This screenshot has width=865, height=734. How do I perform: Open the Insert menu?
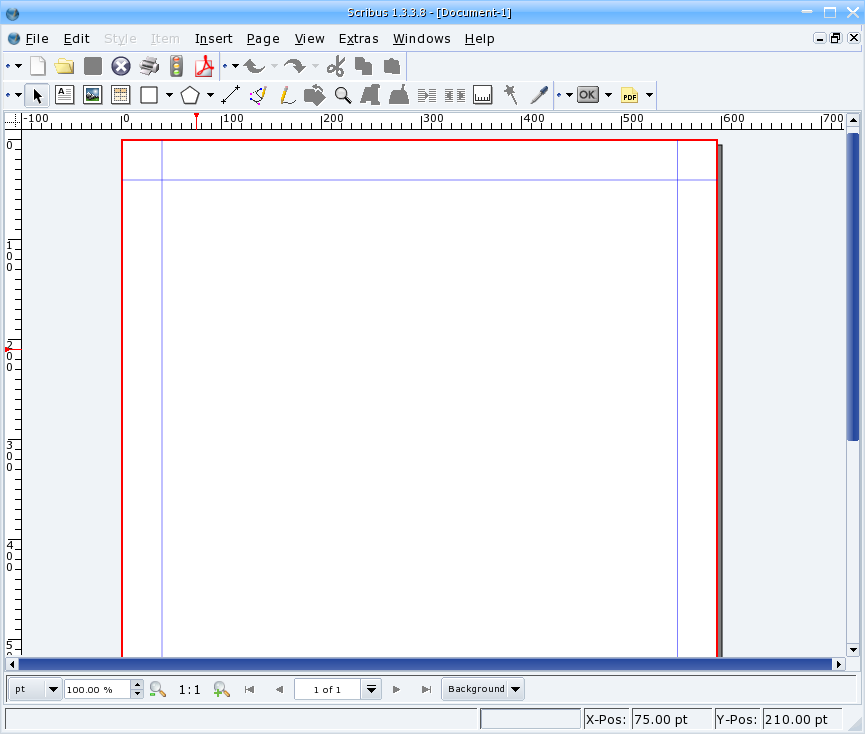pyautogui.click(x=213, y=38)
